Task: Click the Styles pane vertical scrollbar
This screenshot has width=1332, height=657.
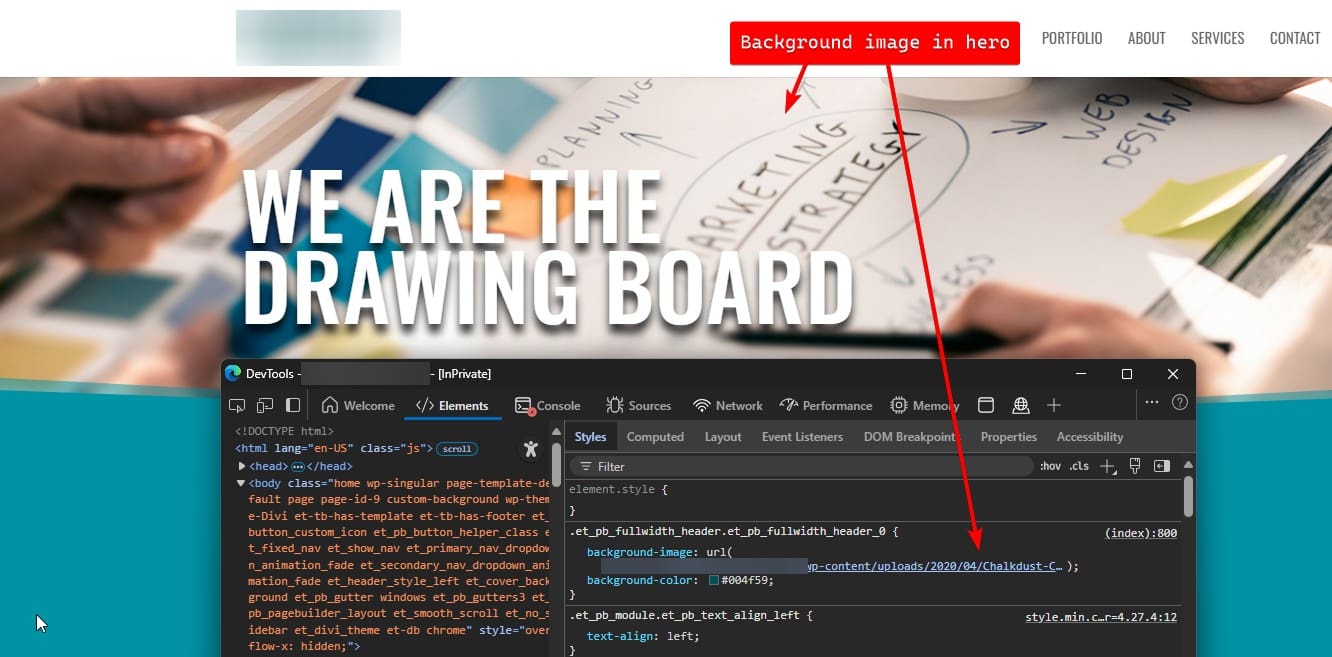Action: [1188, 495]
